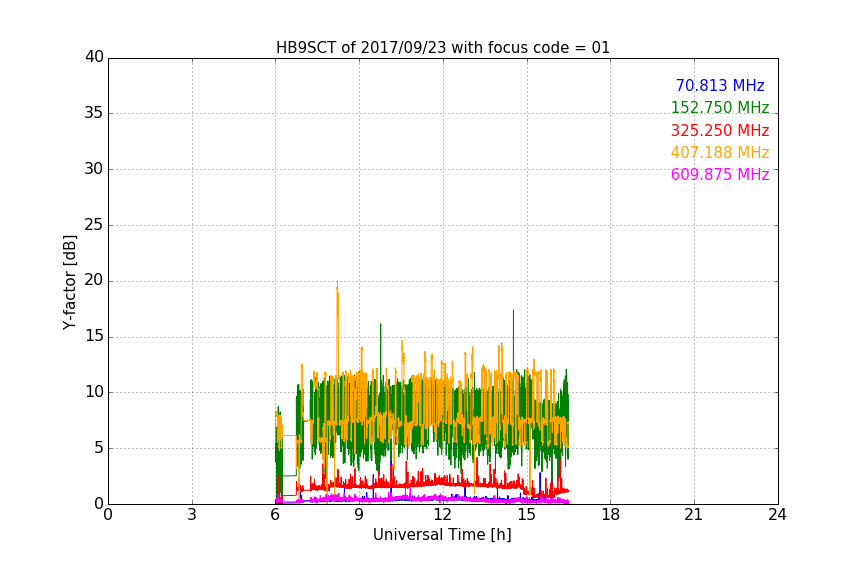Click the y-axis tick label 20

click(x=94, y=280)
